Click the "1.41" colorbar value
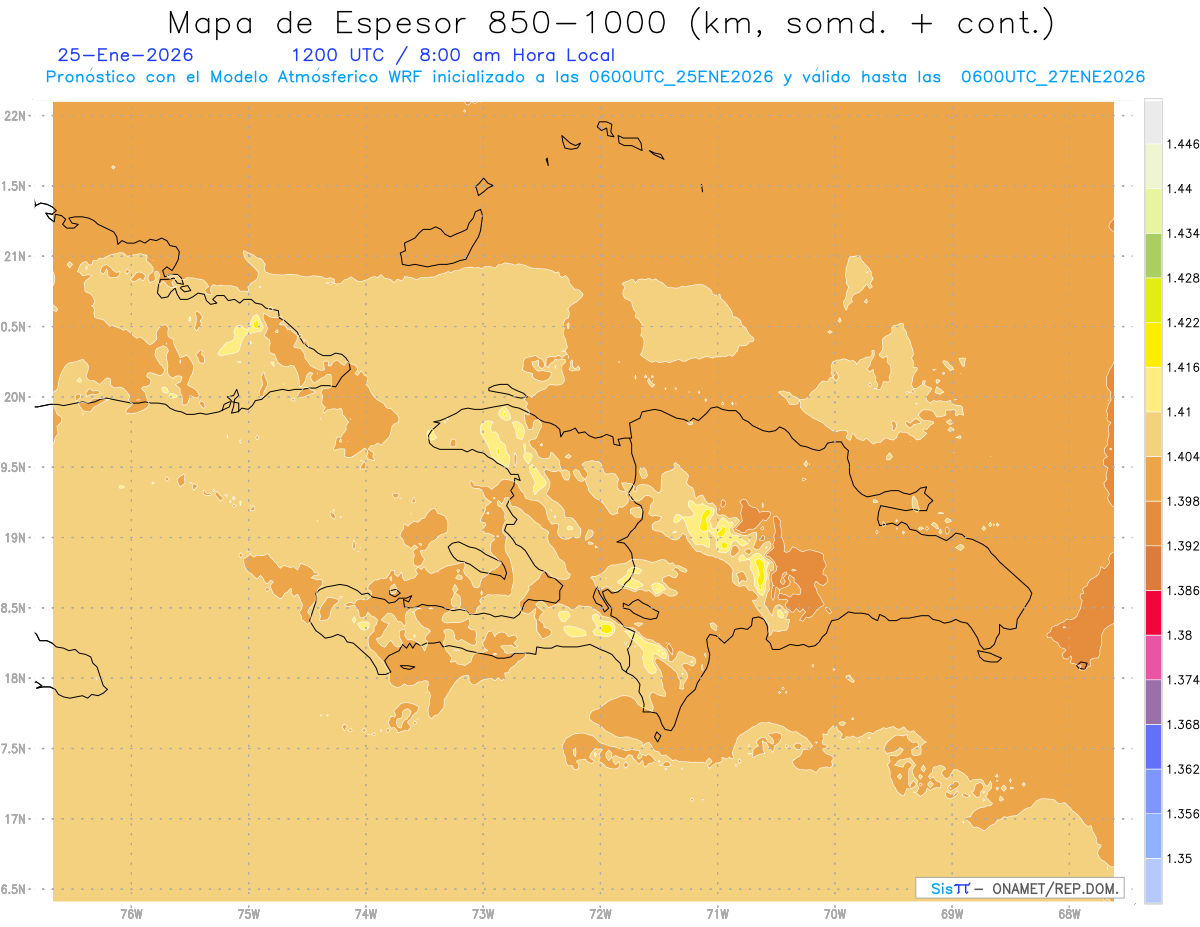The image size is (1200, 927). (1180, 412)
